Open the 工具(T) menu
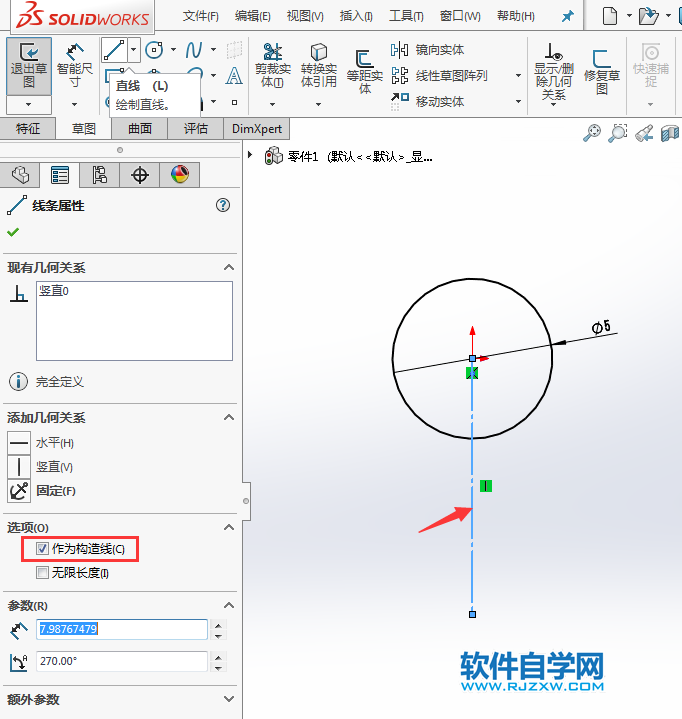682x719 pixels. (x=406, y=16)
